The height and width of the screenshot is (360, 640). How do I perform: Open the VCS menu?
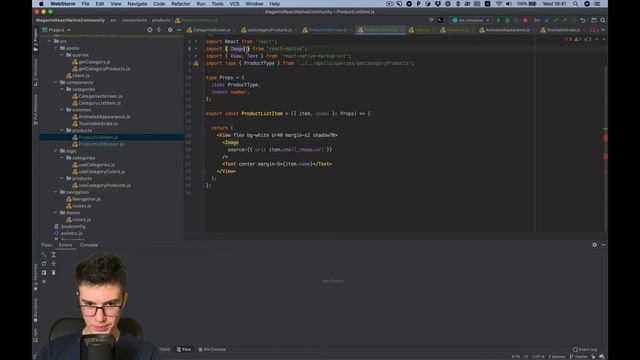pyautogui.click(x=234, y=4)
